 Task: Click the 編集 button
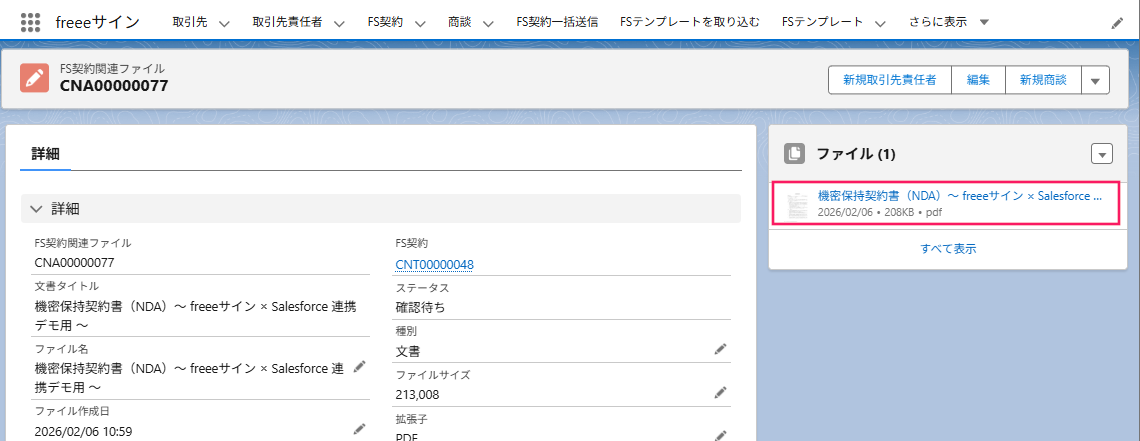coord(979,81)
